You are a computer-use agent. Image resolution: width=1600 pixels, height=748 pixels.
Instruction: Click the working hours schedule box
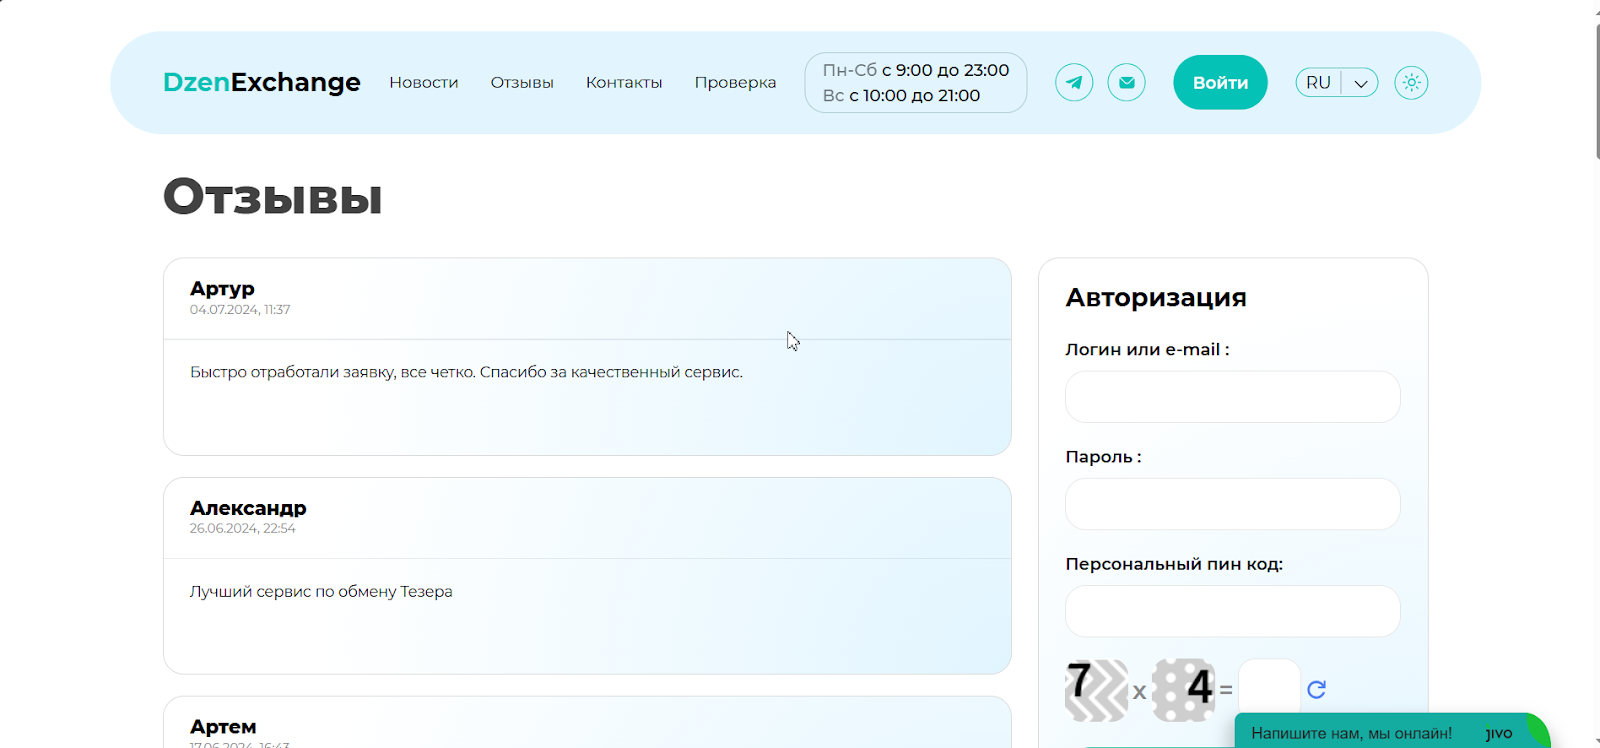pos(916,82)
